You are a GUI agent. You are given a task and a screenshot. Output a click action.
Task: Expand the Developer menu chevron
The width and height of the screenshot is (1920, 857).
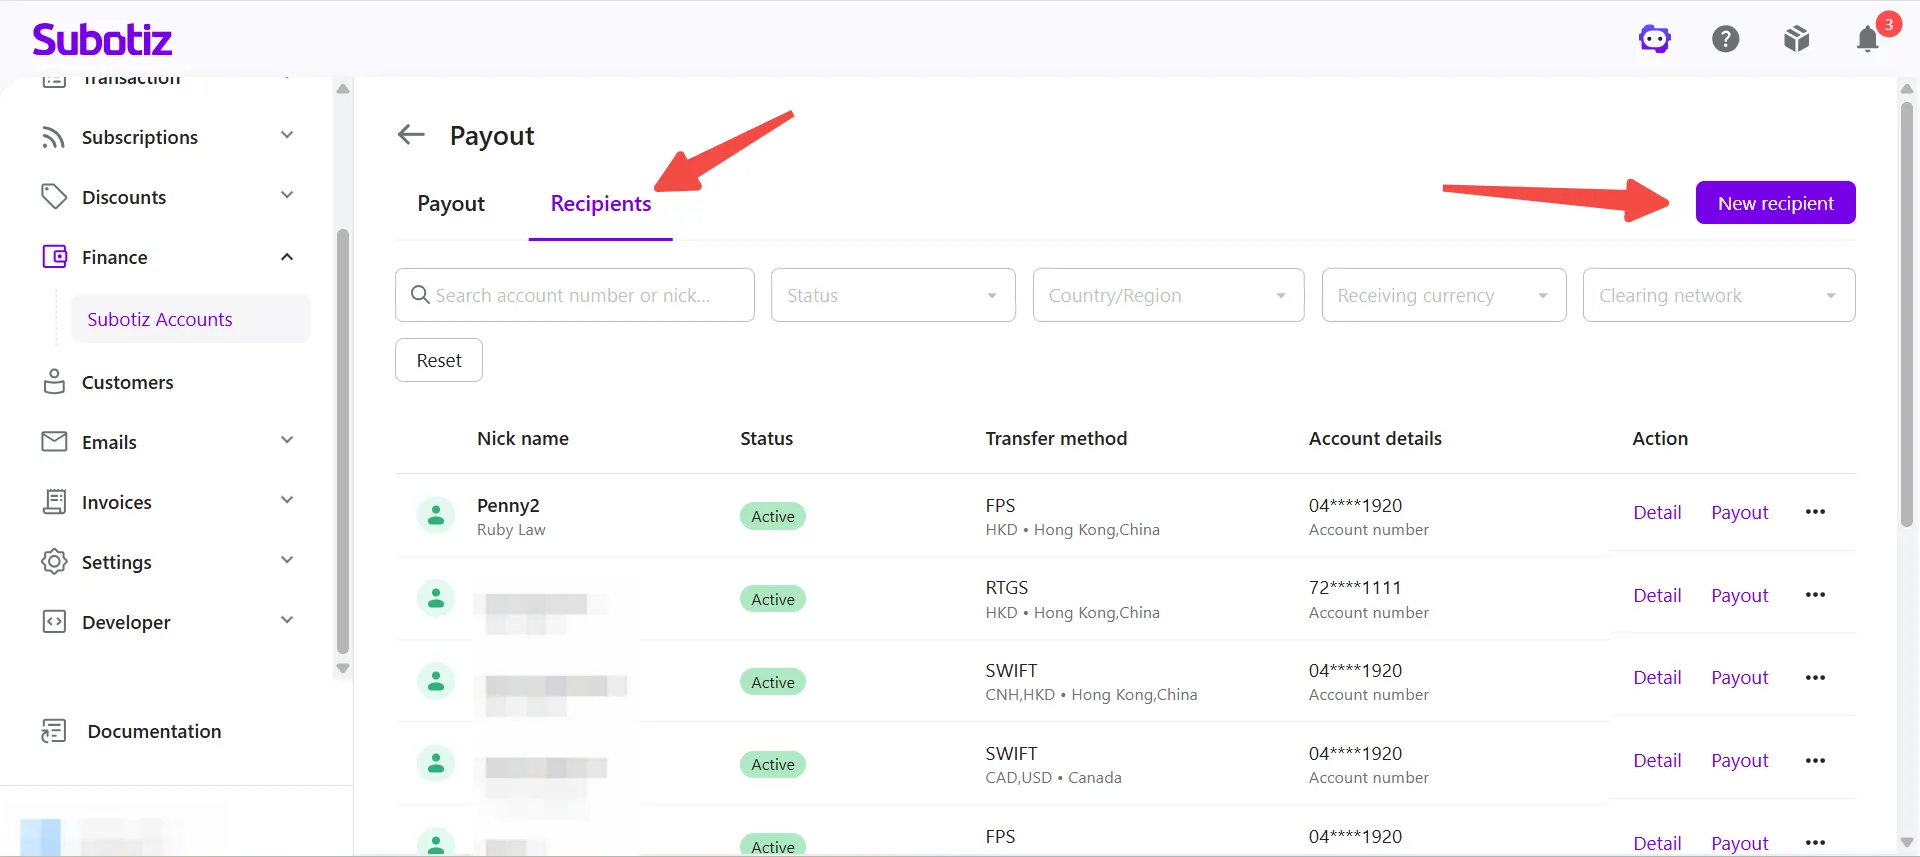tap(287, 620)
